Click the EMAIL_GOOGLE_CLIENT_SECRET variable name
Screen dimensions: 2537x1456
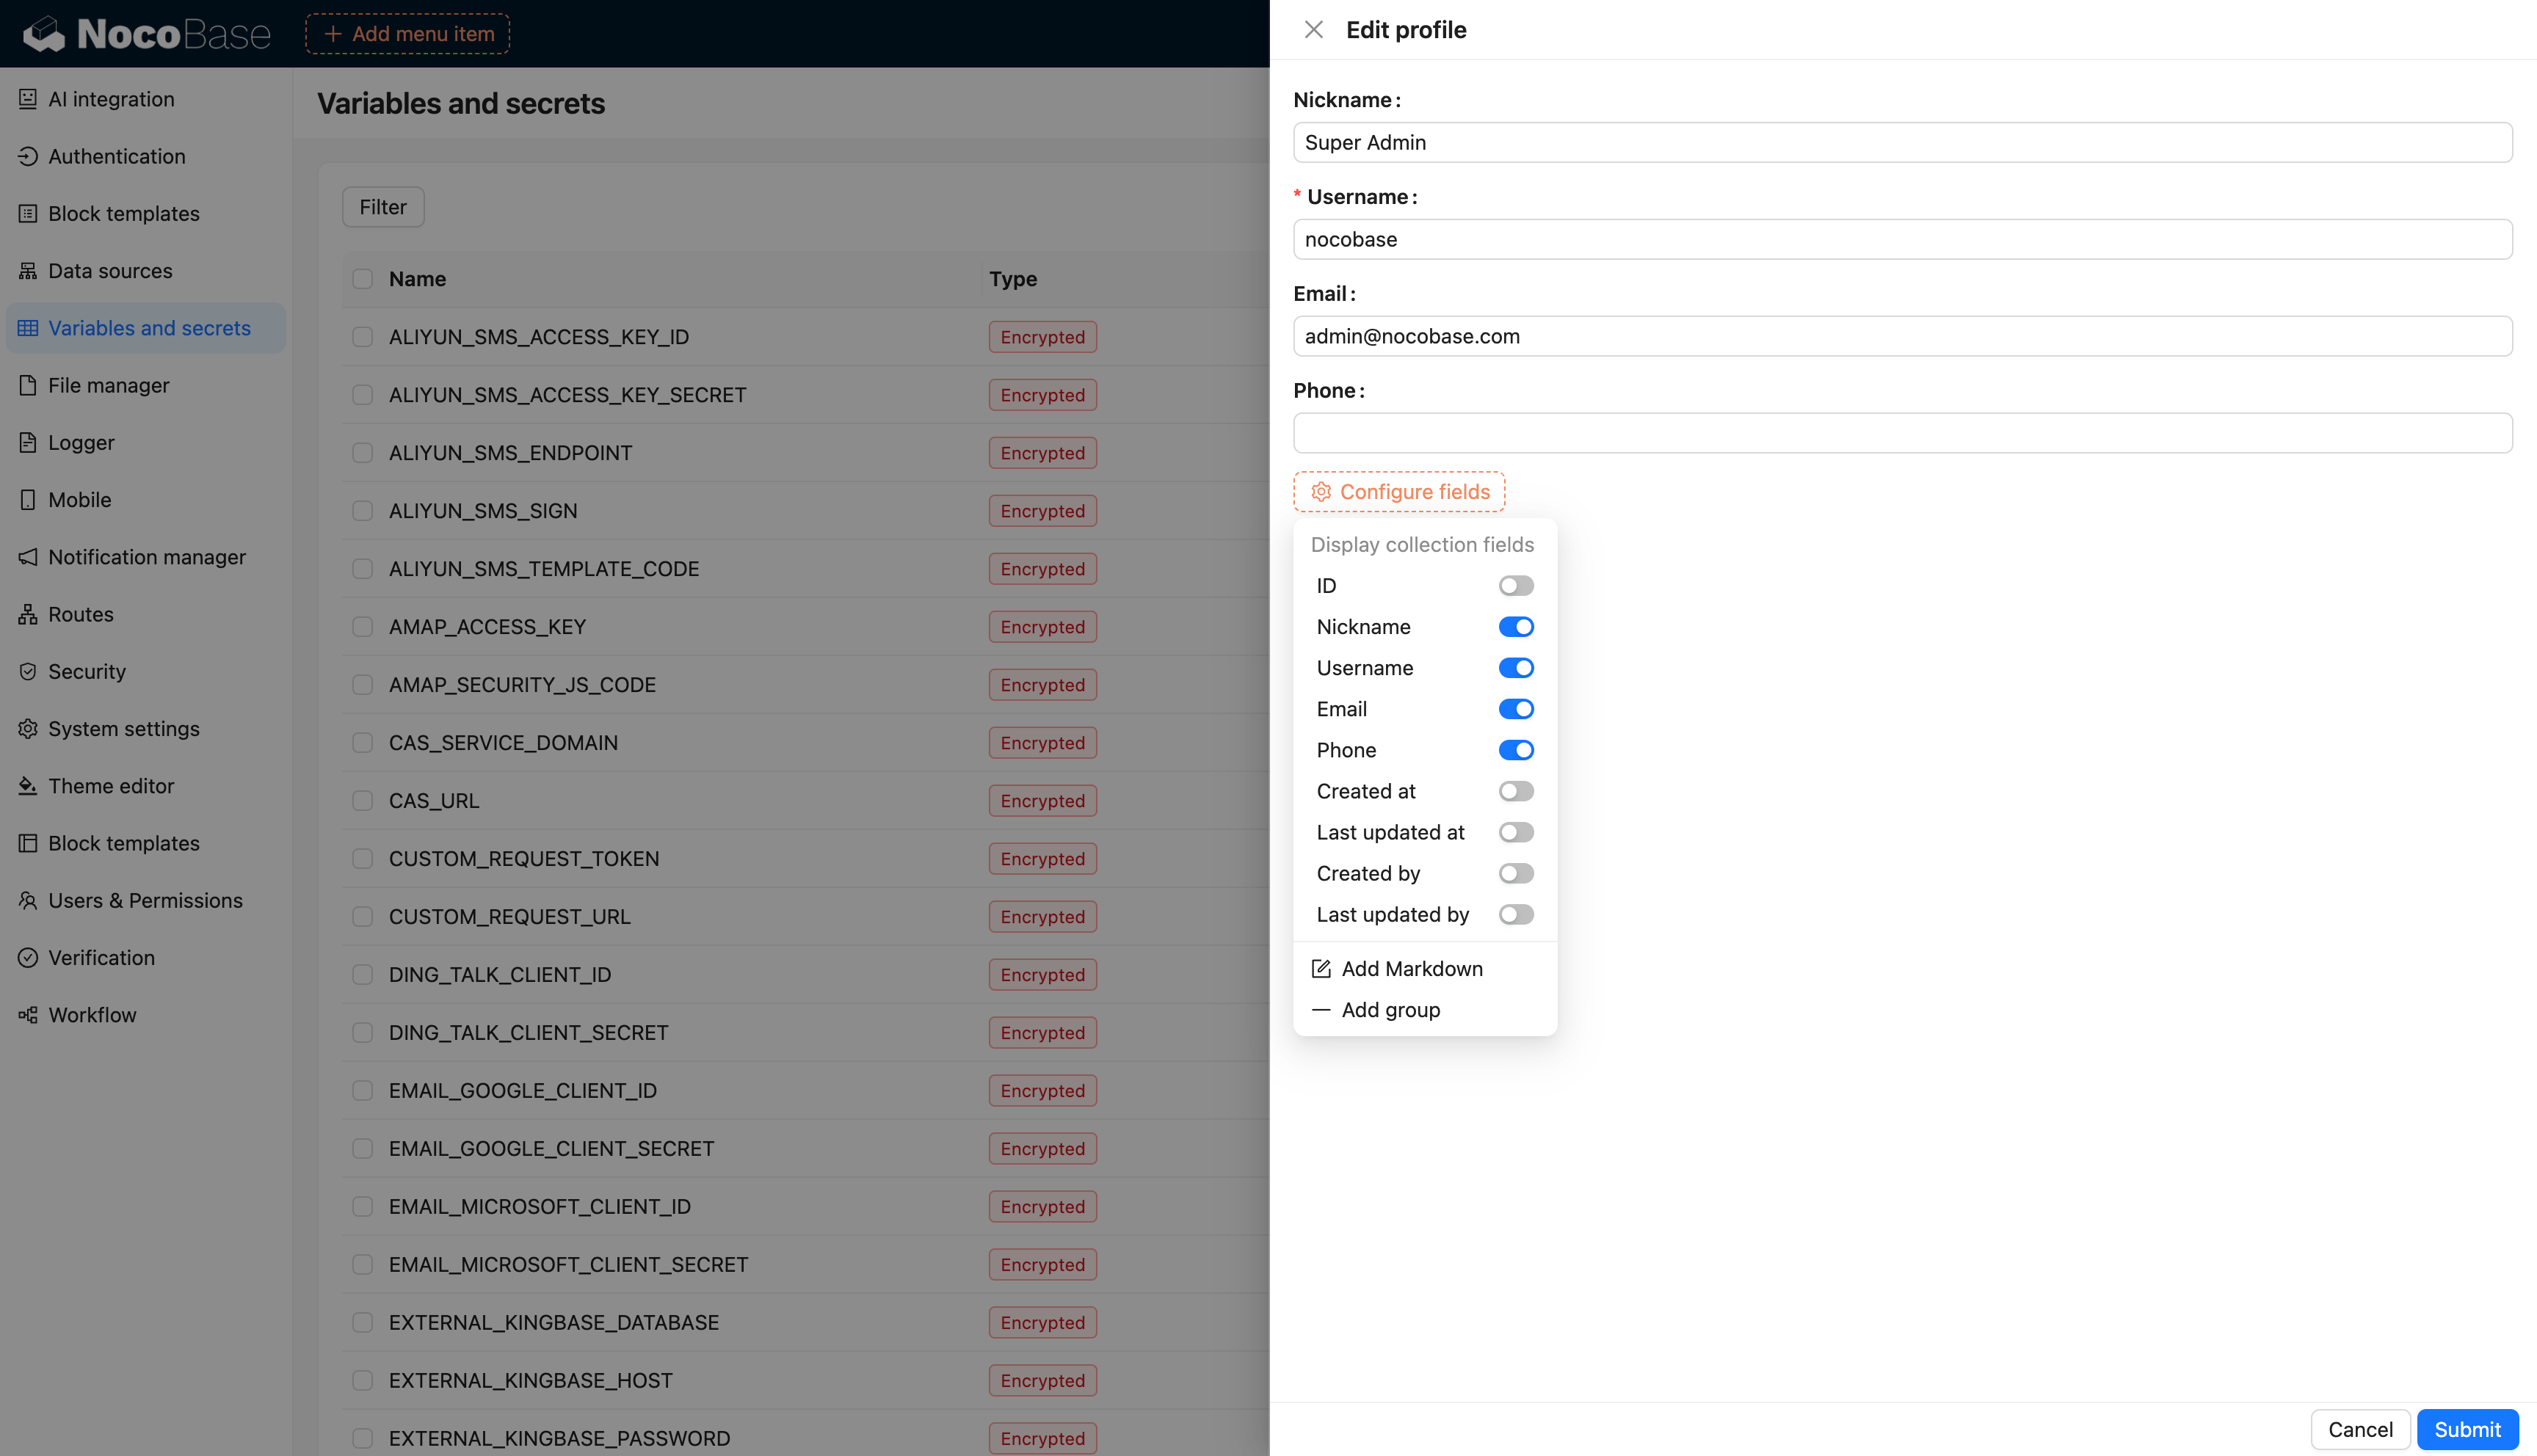(551, 1149)
